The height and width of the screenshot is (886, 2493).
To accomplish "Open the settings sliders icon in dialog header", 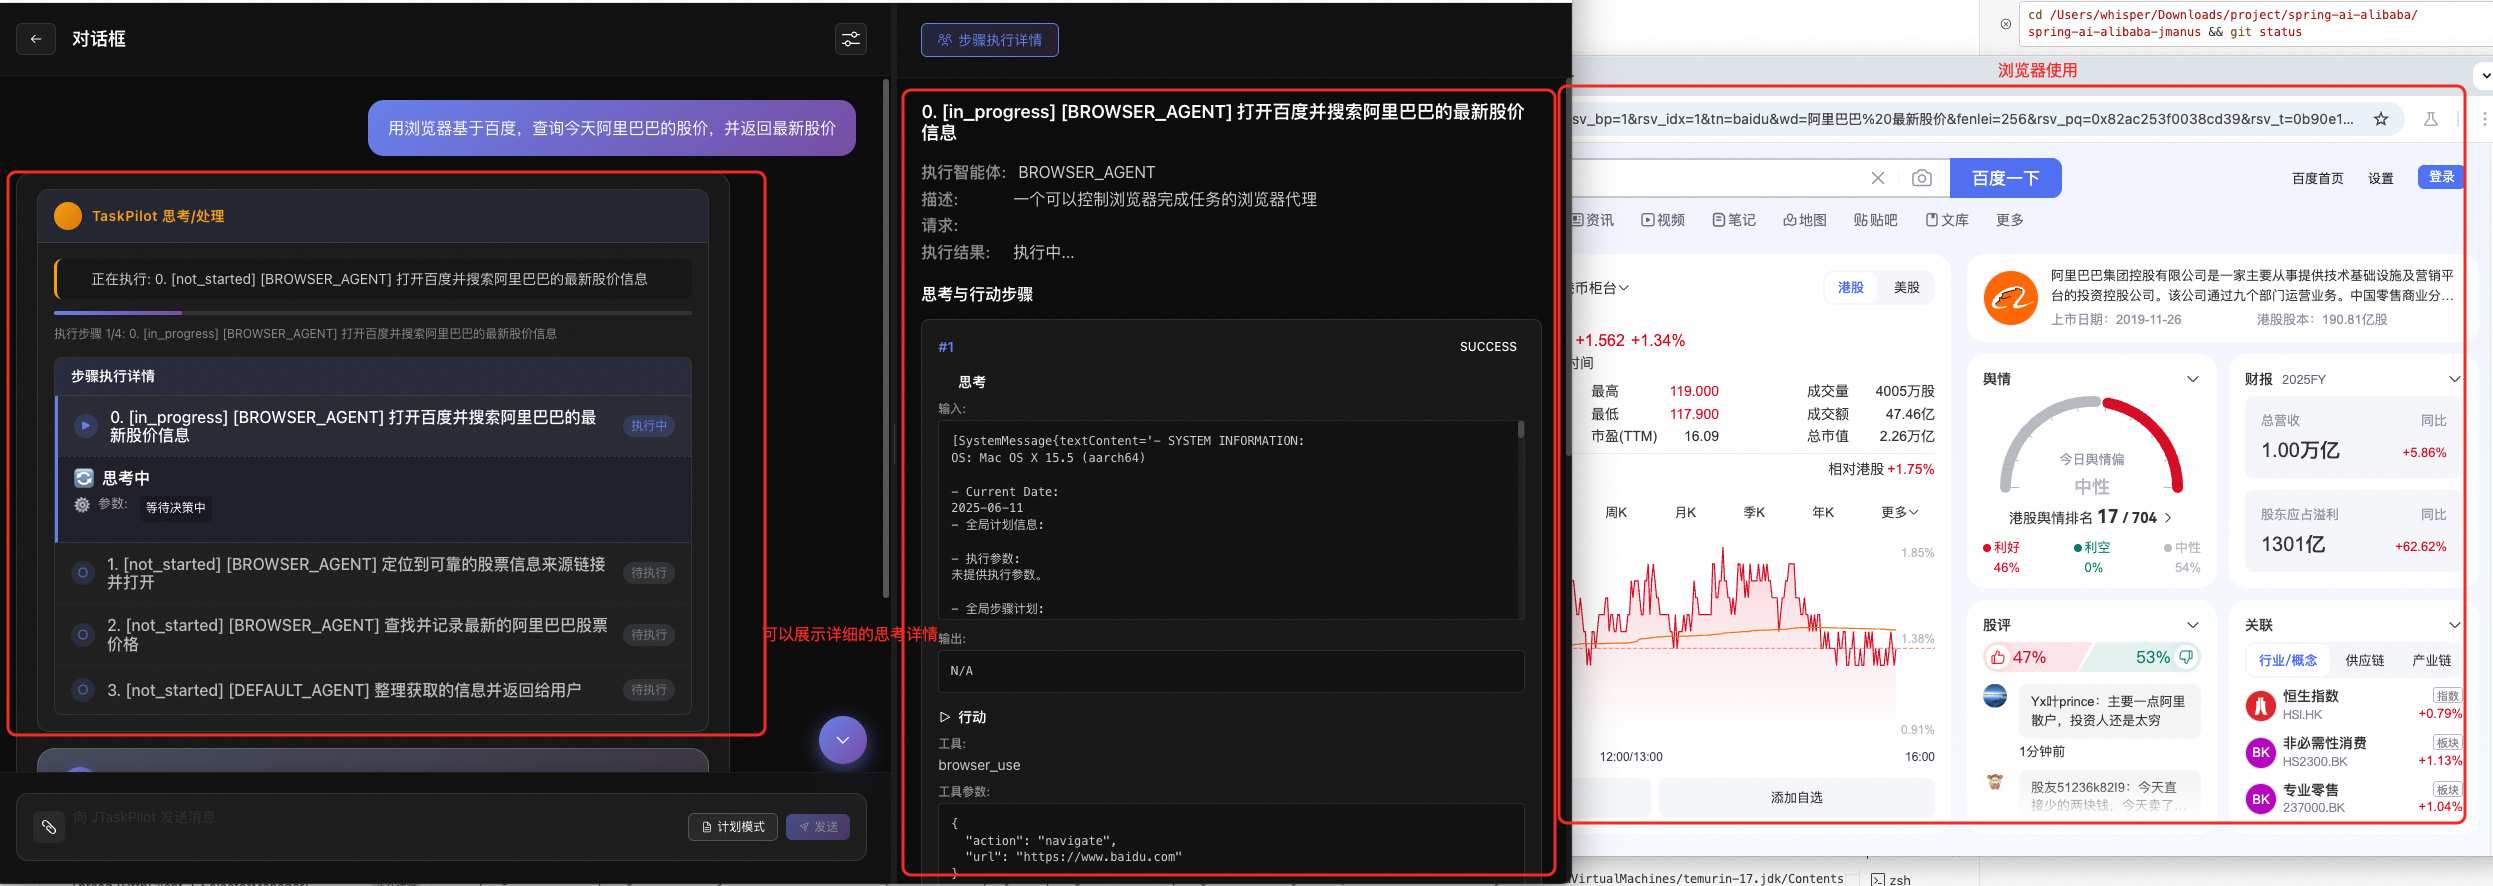I will coord(851,39).
